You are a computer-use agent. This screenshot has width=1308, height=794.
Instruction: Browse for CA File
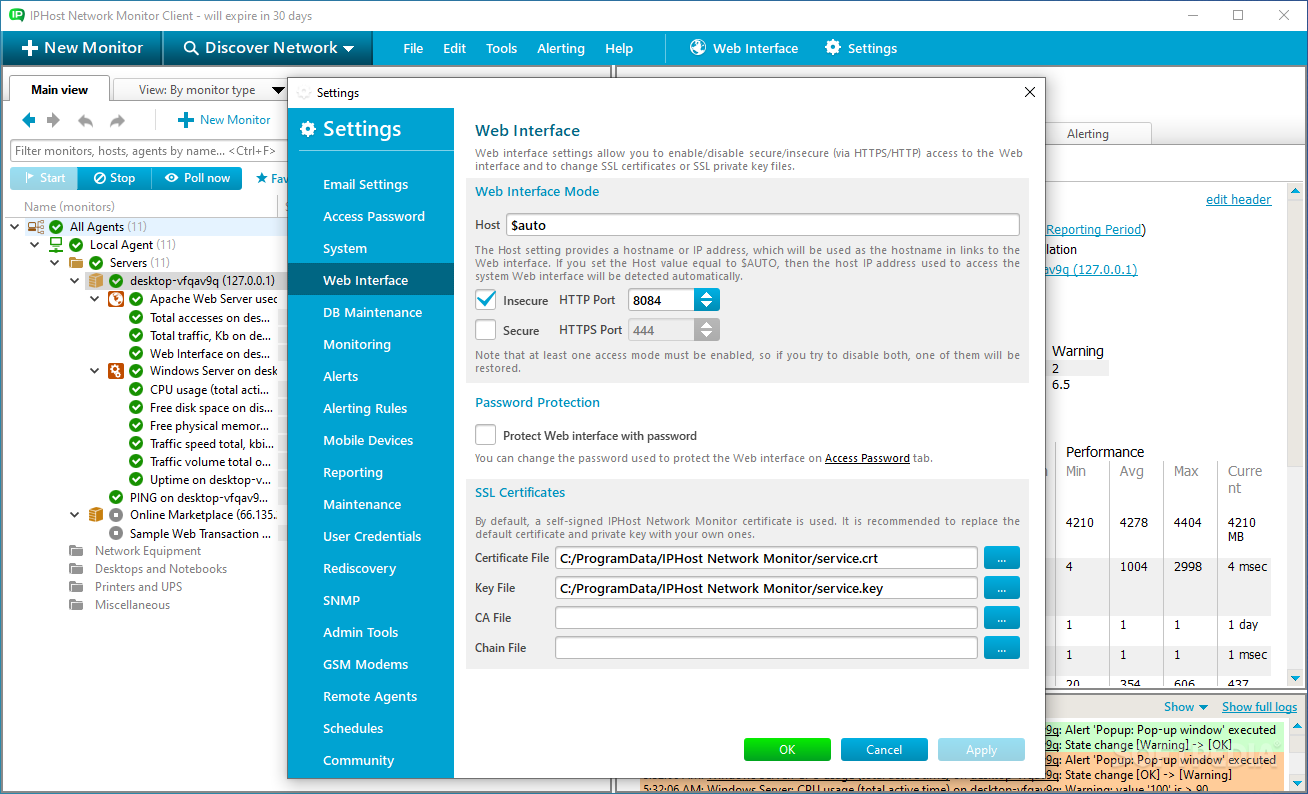pyautogui.click(x=1002, y=617)
